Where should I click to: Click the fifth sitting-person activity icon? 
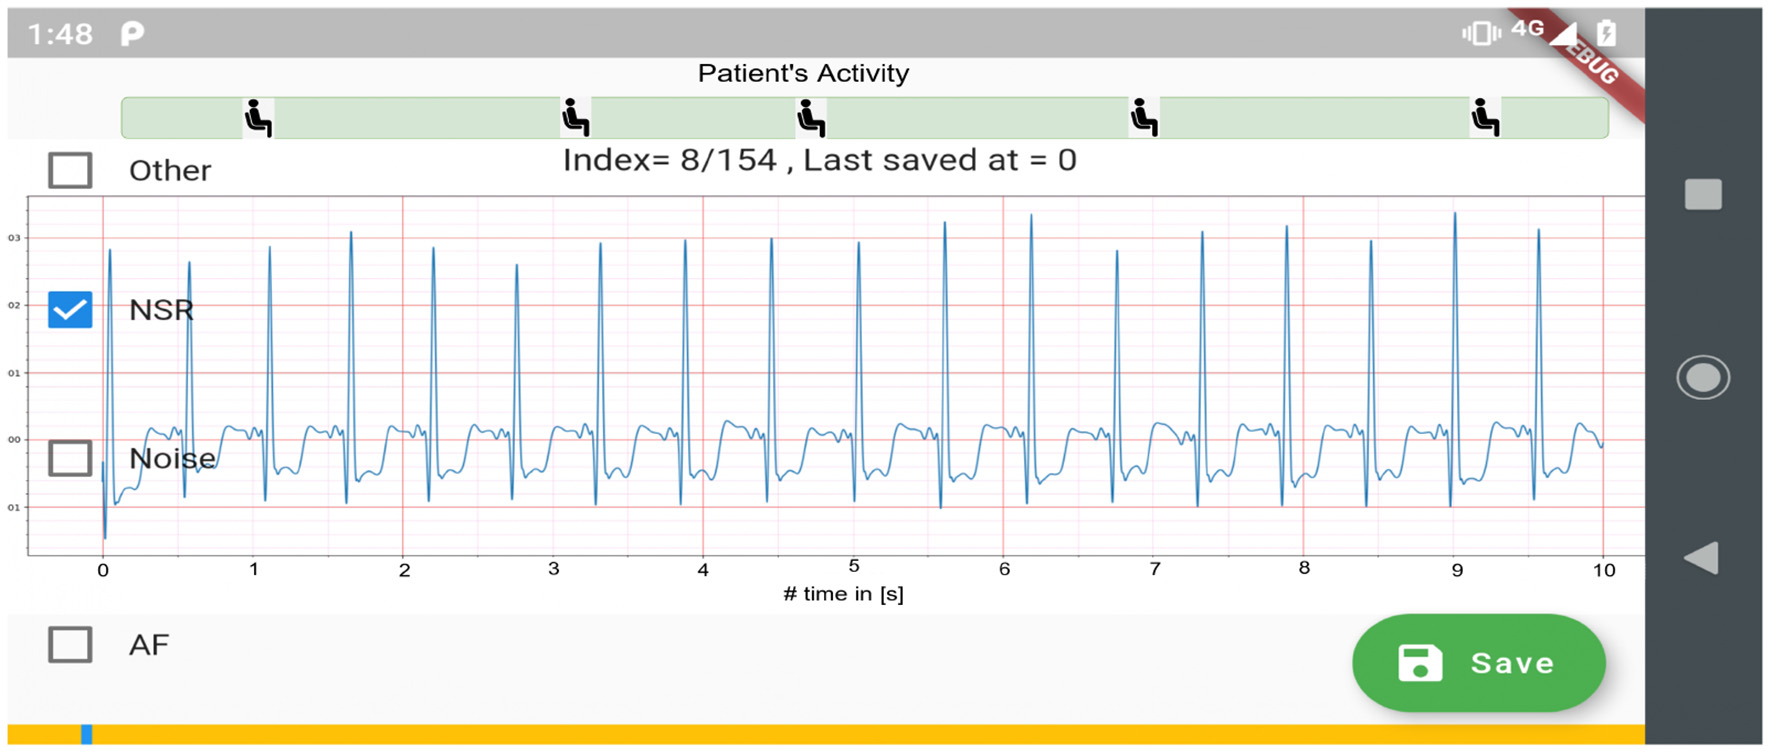[1485, 118]
